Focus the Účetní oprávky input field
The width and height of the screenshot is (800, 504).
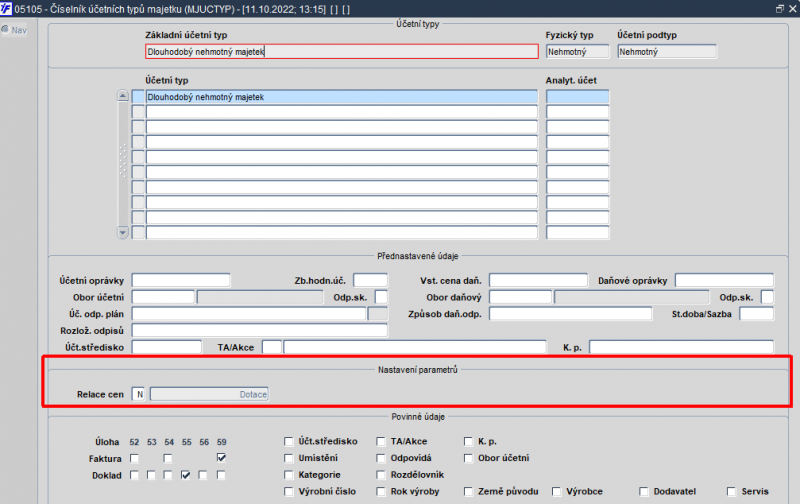pyautogui.click(x=181, y=280)
